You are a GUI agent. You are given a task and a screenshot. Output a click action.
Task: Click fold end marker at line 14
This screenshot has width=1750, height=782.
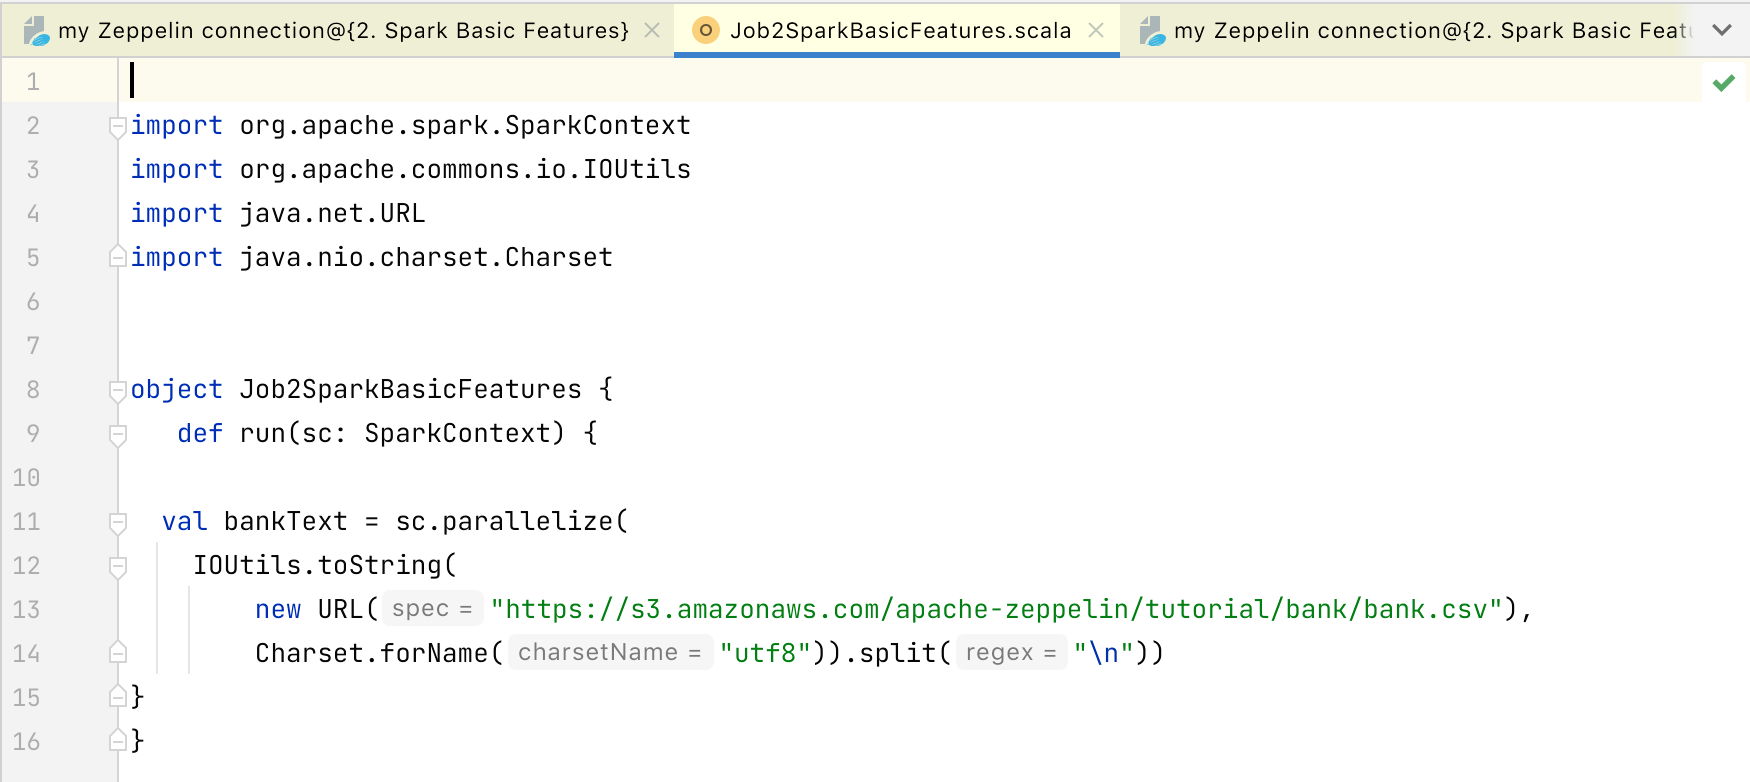pos(118,652)
